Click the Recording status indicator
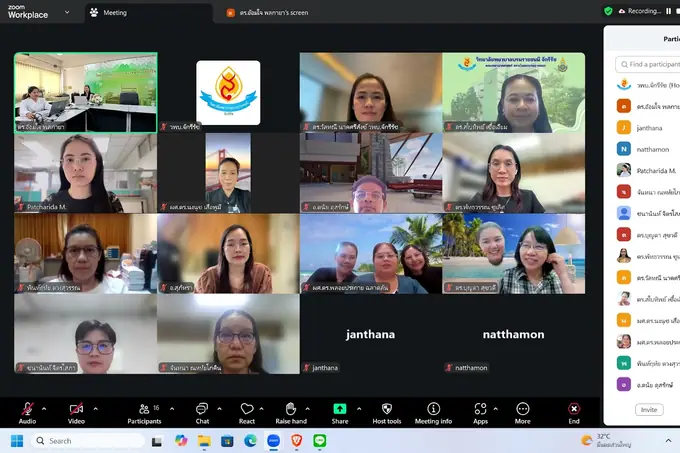Viewport: 680px width, 453px height. pyautogui.click(x=639, y=11)
